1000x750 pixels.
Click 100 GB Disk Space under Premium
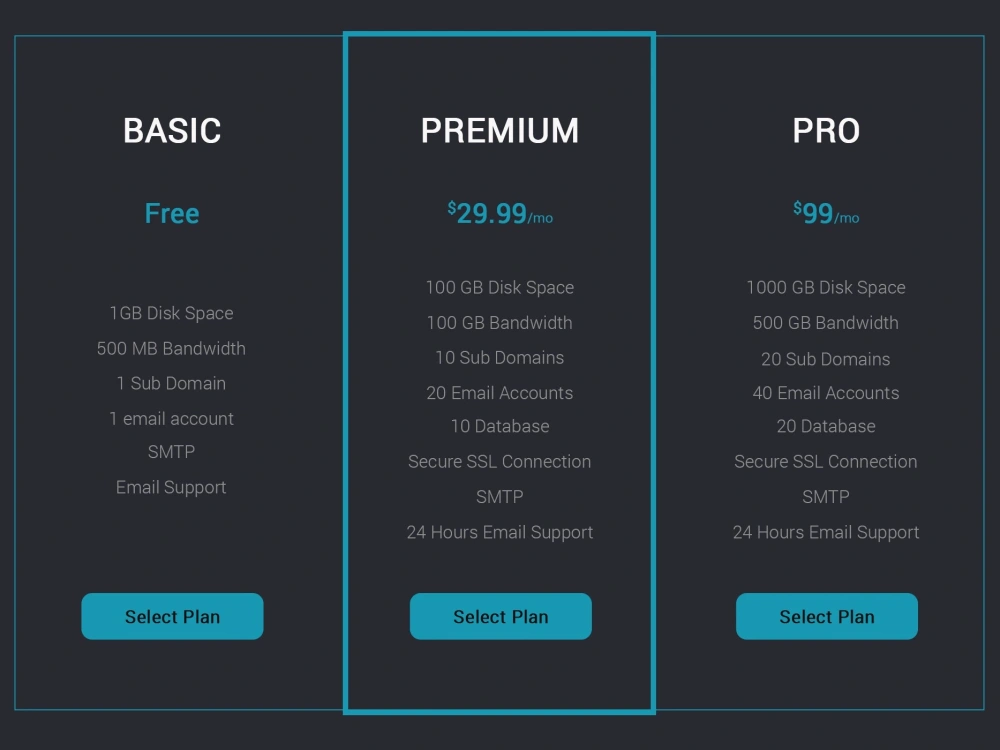click(500, 287)
